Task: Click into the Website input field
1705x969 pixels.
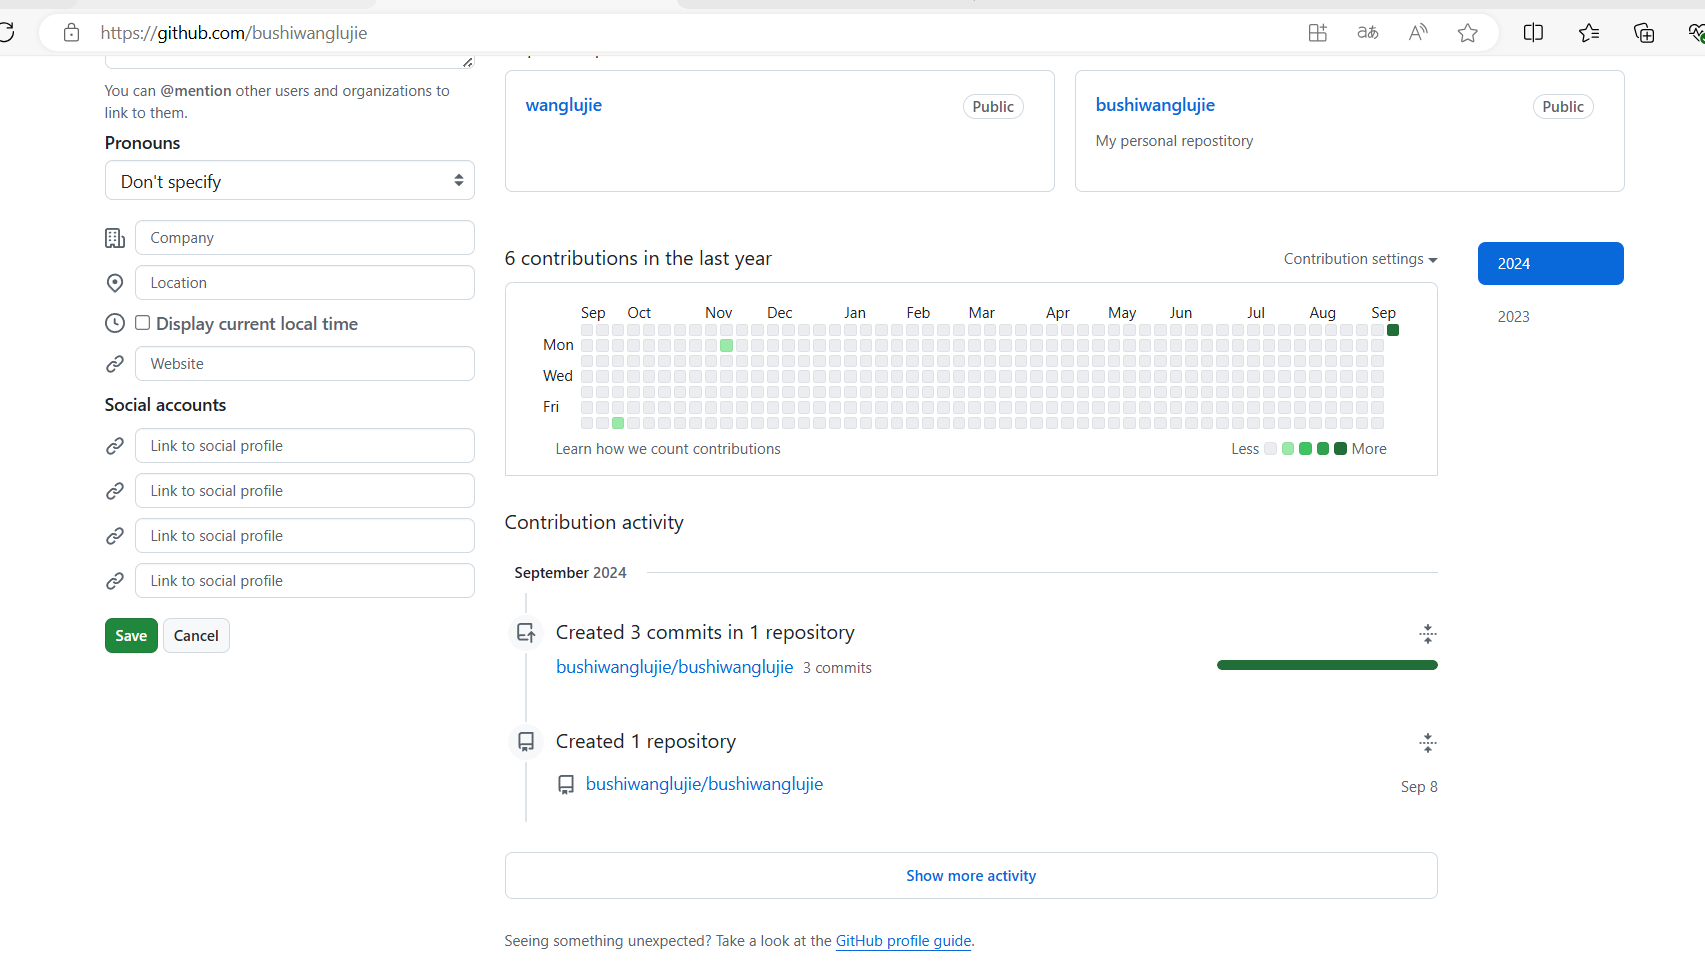Action: (305, 364)
